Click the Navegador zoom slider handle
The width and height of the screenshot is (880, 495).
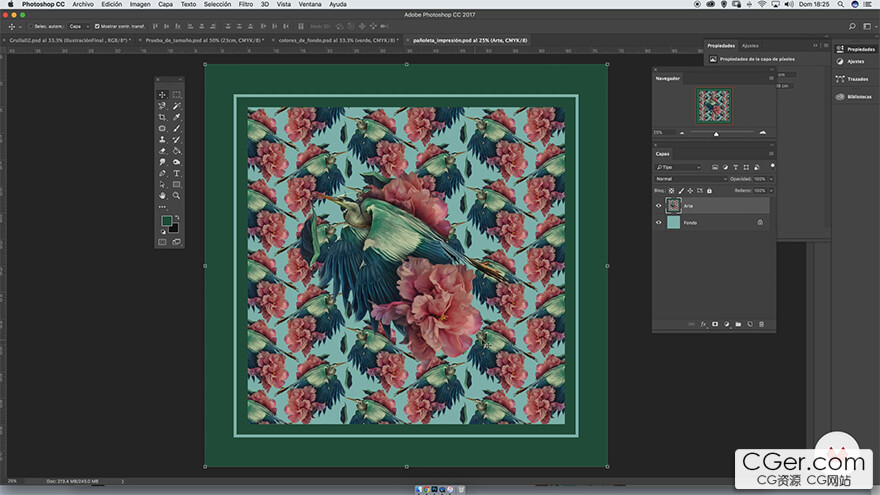pyautogui.click(x=716, y=134)
